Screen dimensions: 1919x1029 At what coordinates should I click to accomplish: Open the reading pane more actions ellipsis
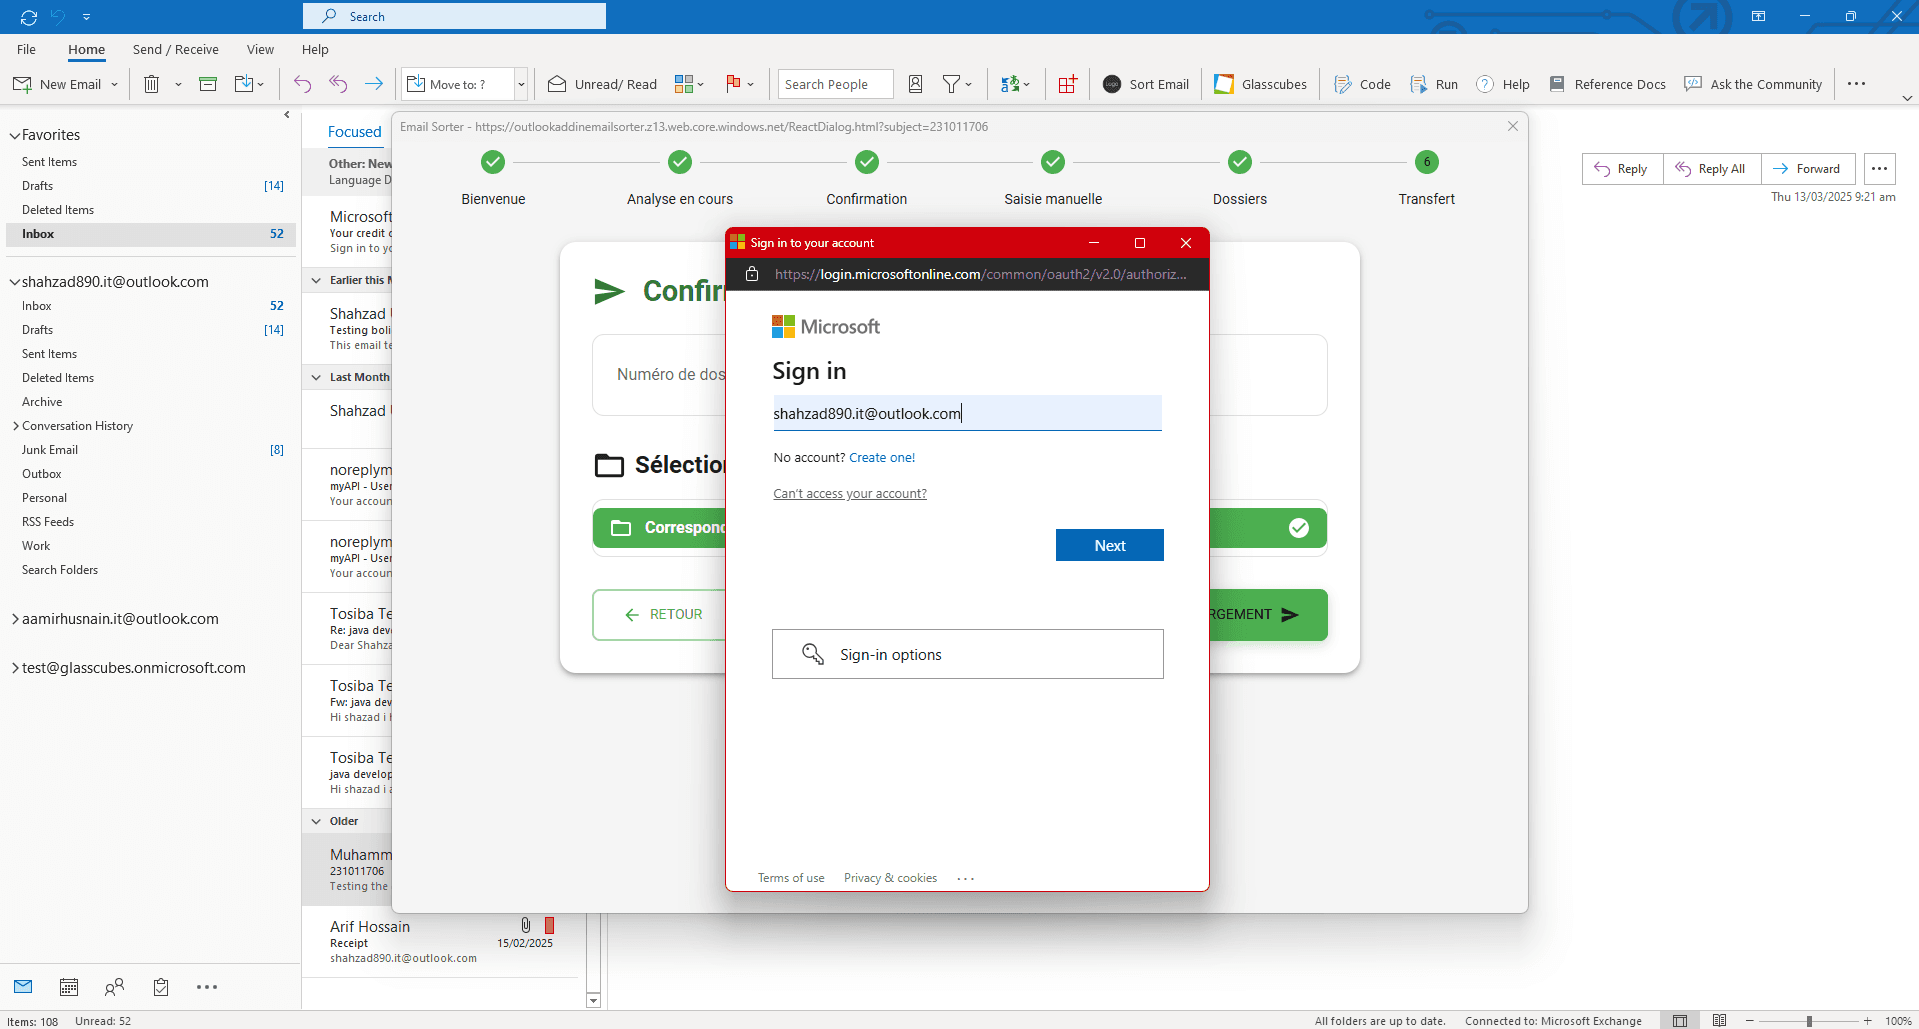pos(1880,169)
